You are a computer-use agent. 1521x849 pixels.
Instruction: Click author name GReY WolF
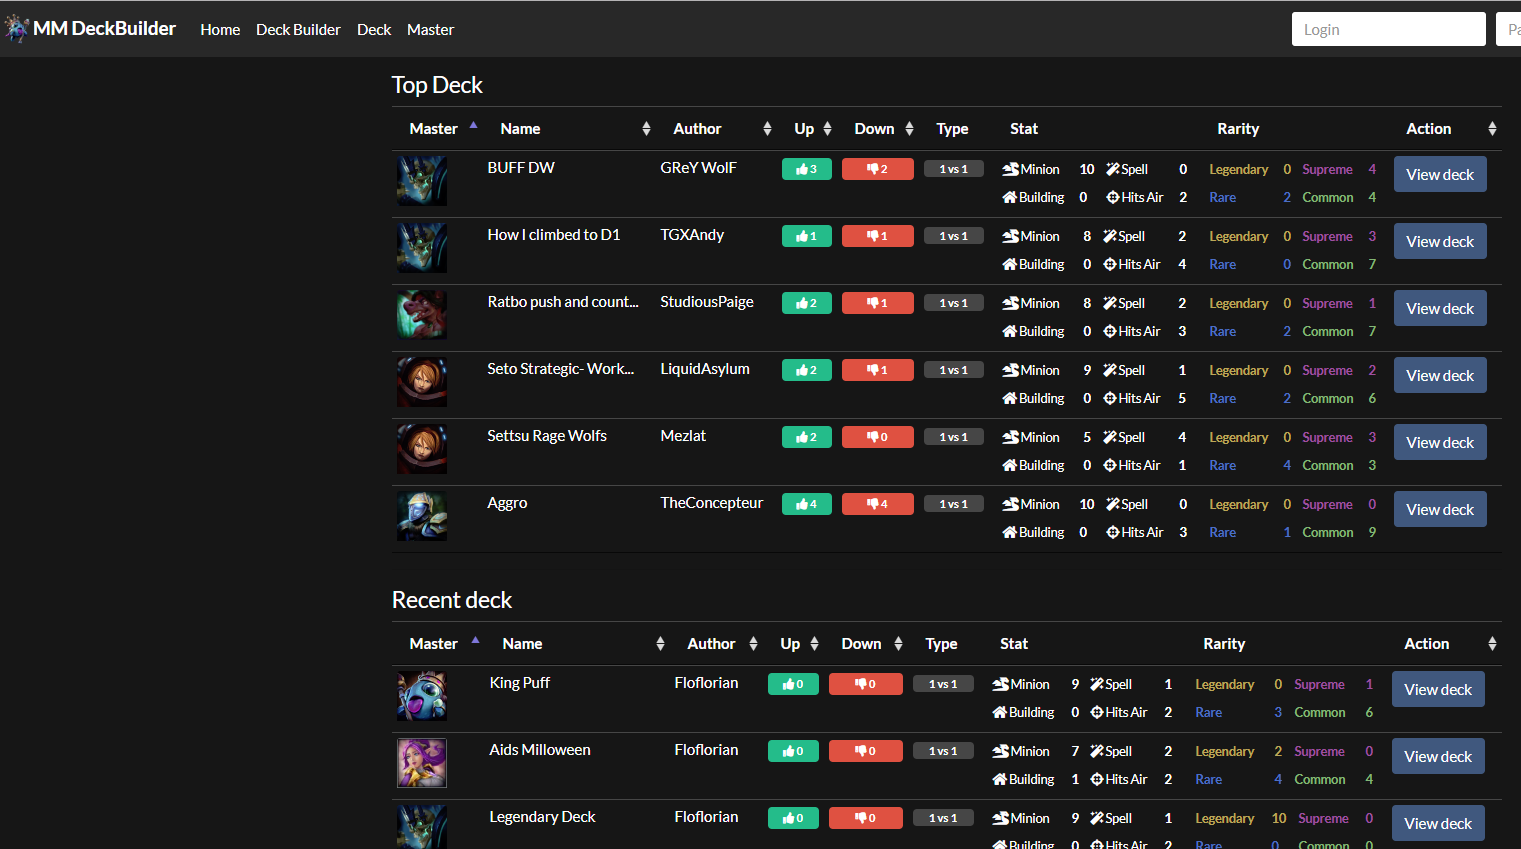(x=698, y=167)
